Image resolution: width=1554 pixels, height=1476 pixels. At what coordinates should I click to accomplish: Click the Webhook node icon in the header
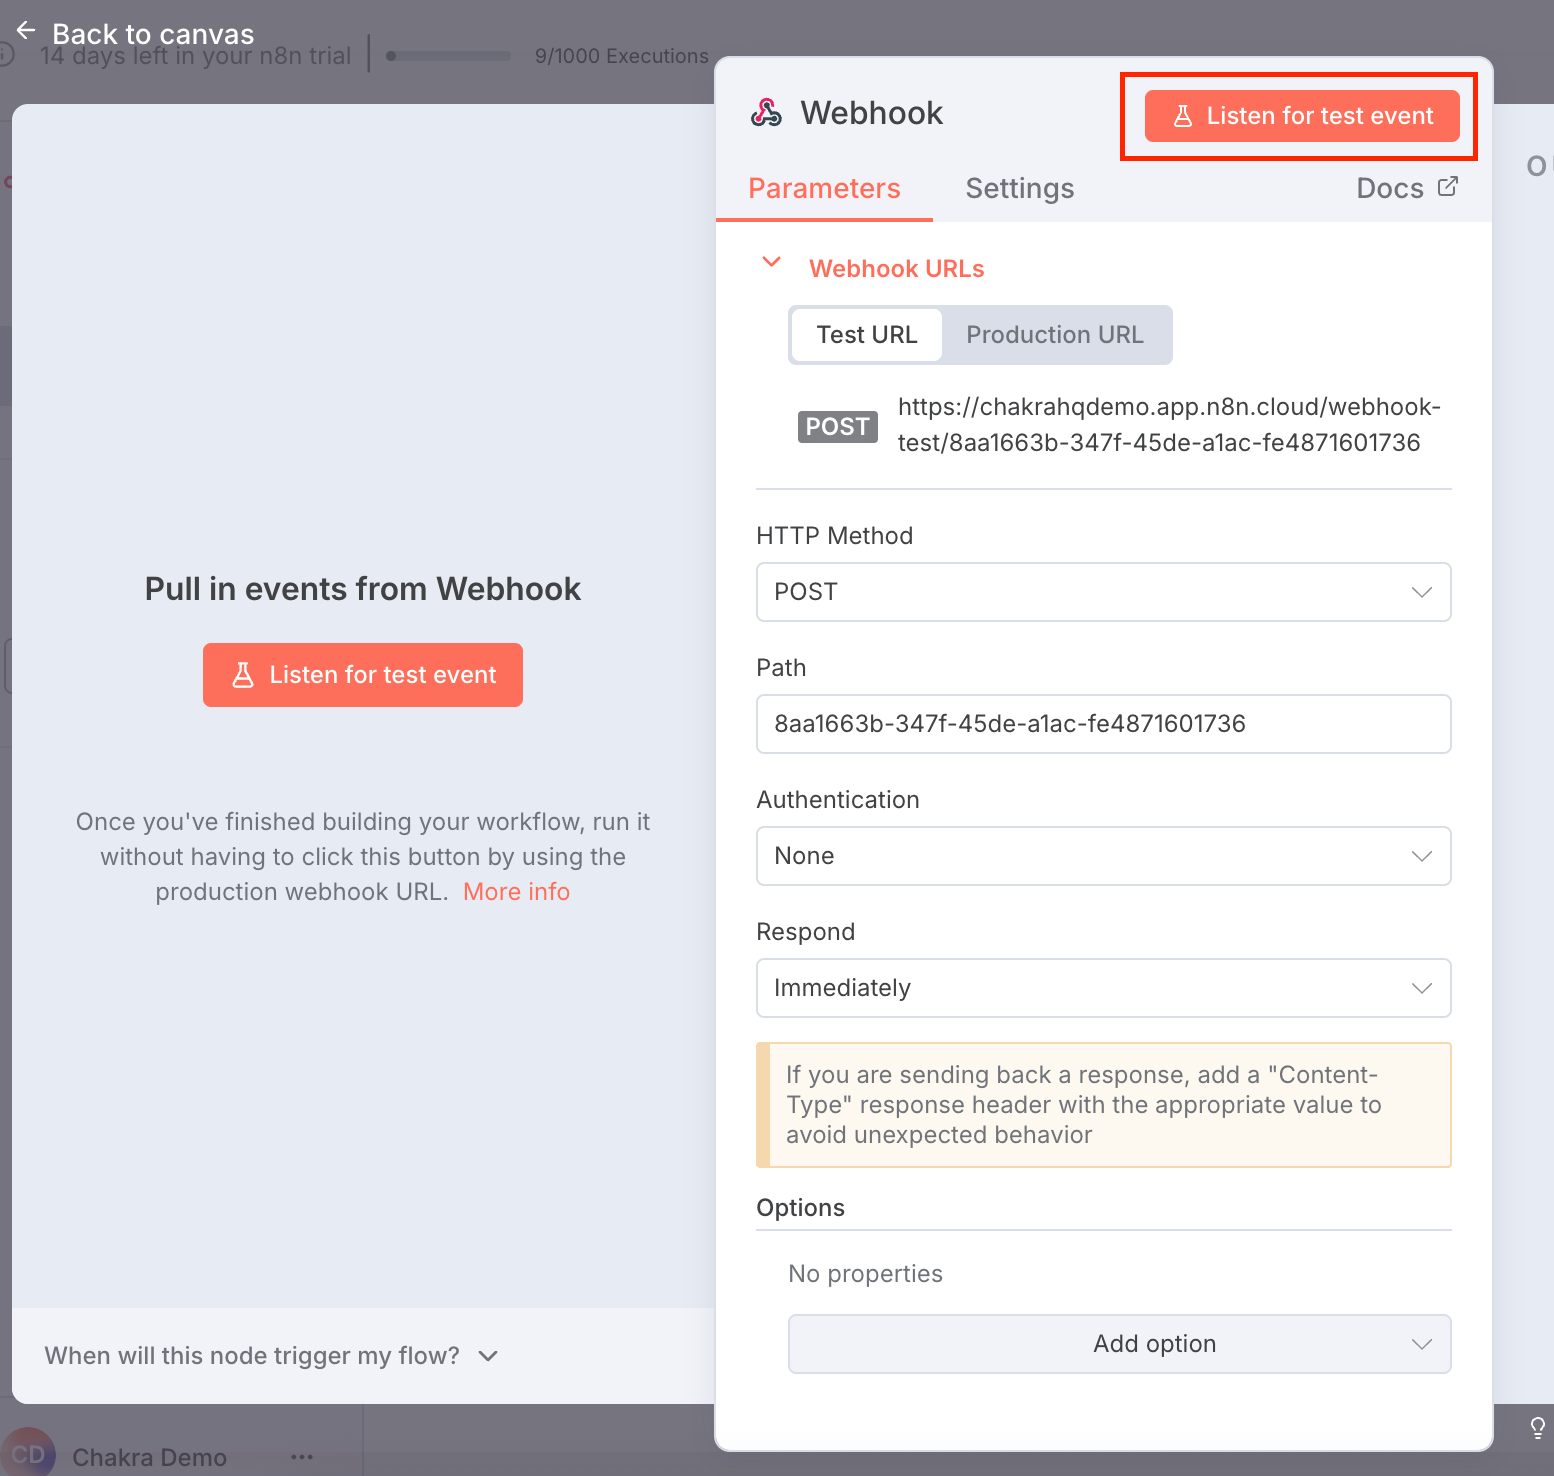click(x=766, y=113)
